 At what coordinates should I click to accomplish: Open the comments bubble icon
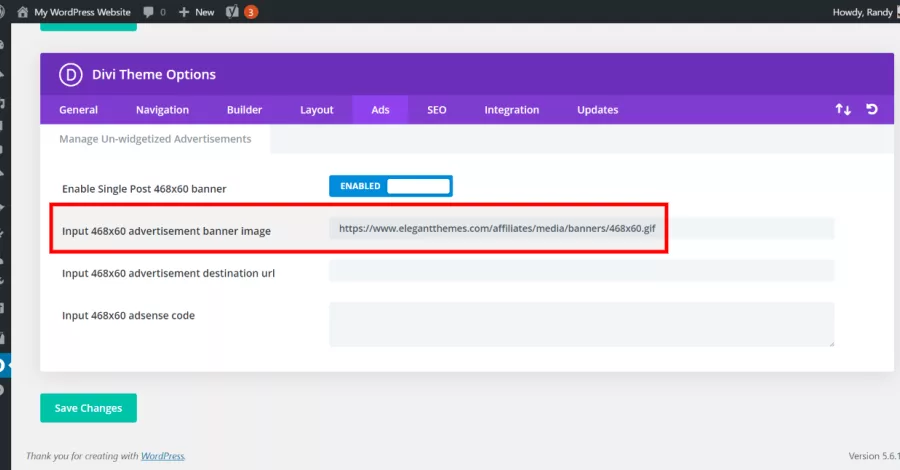click(x=148, y=12)
